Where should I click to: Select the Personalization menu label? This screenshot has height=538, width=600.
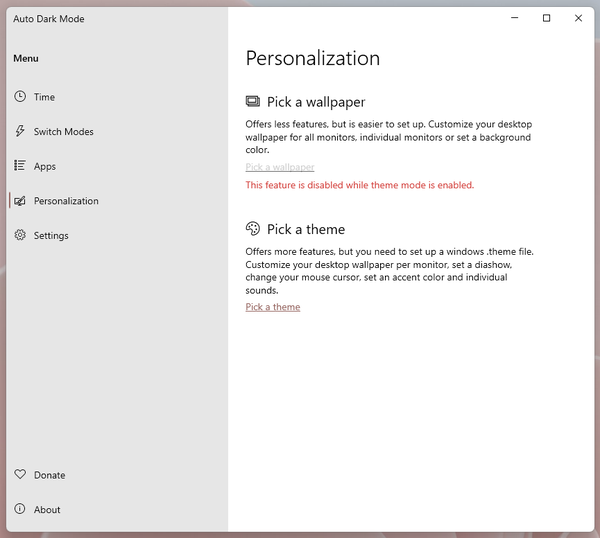click(x=66, y=201)
